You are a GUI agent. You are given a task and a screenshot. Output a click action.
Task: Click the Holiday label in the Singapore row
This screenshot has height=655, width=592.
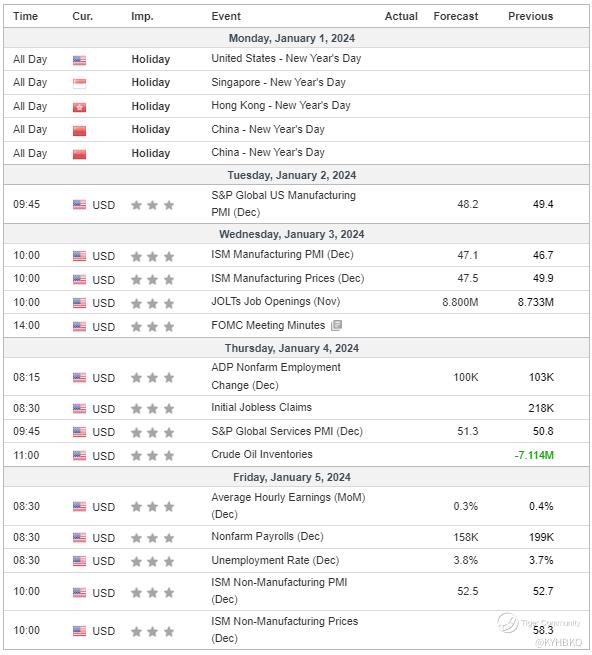tap(151, 82)
